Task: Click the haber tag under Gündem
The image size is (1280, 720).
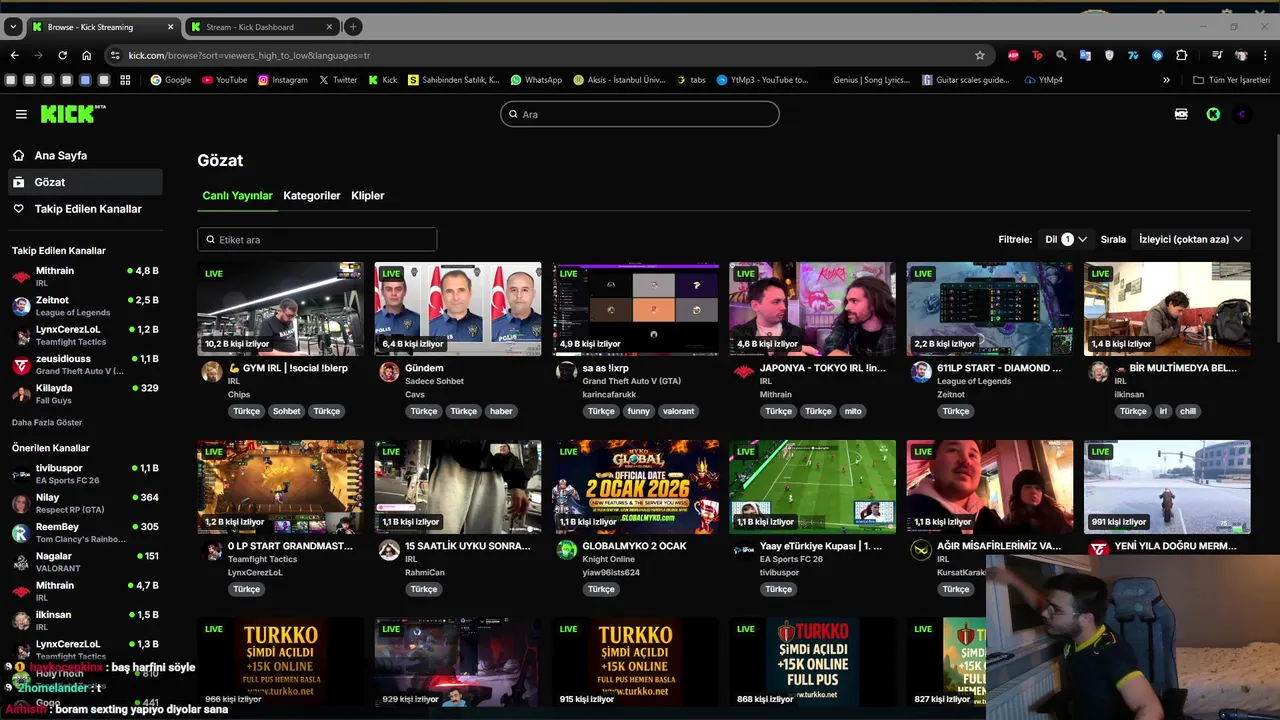Action: click(501, 411)
